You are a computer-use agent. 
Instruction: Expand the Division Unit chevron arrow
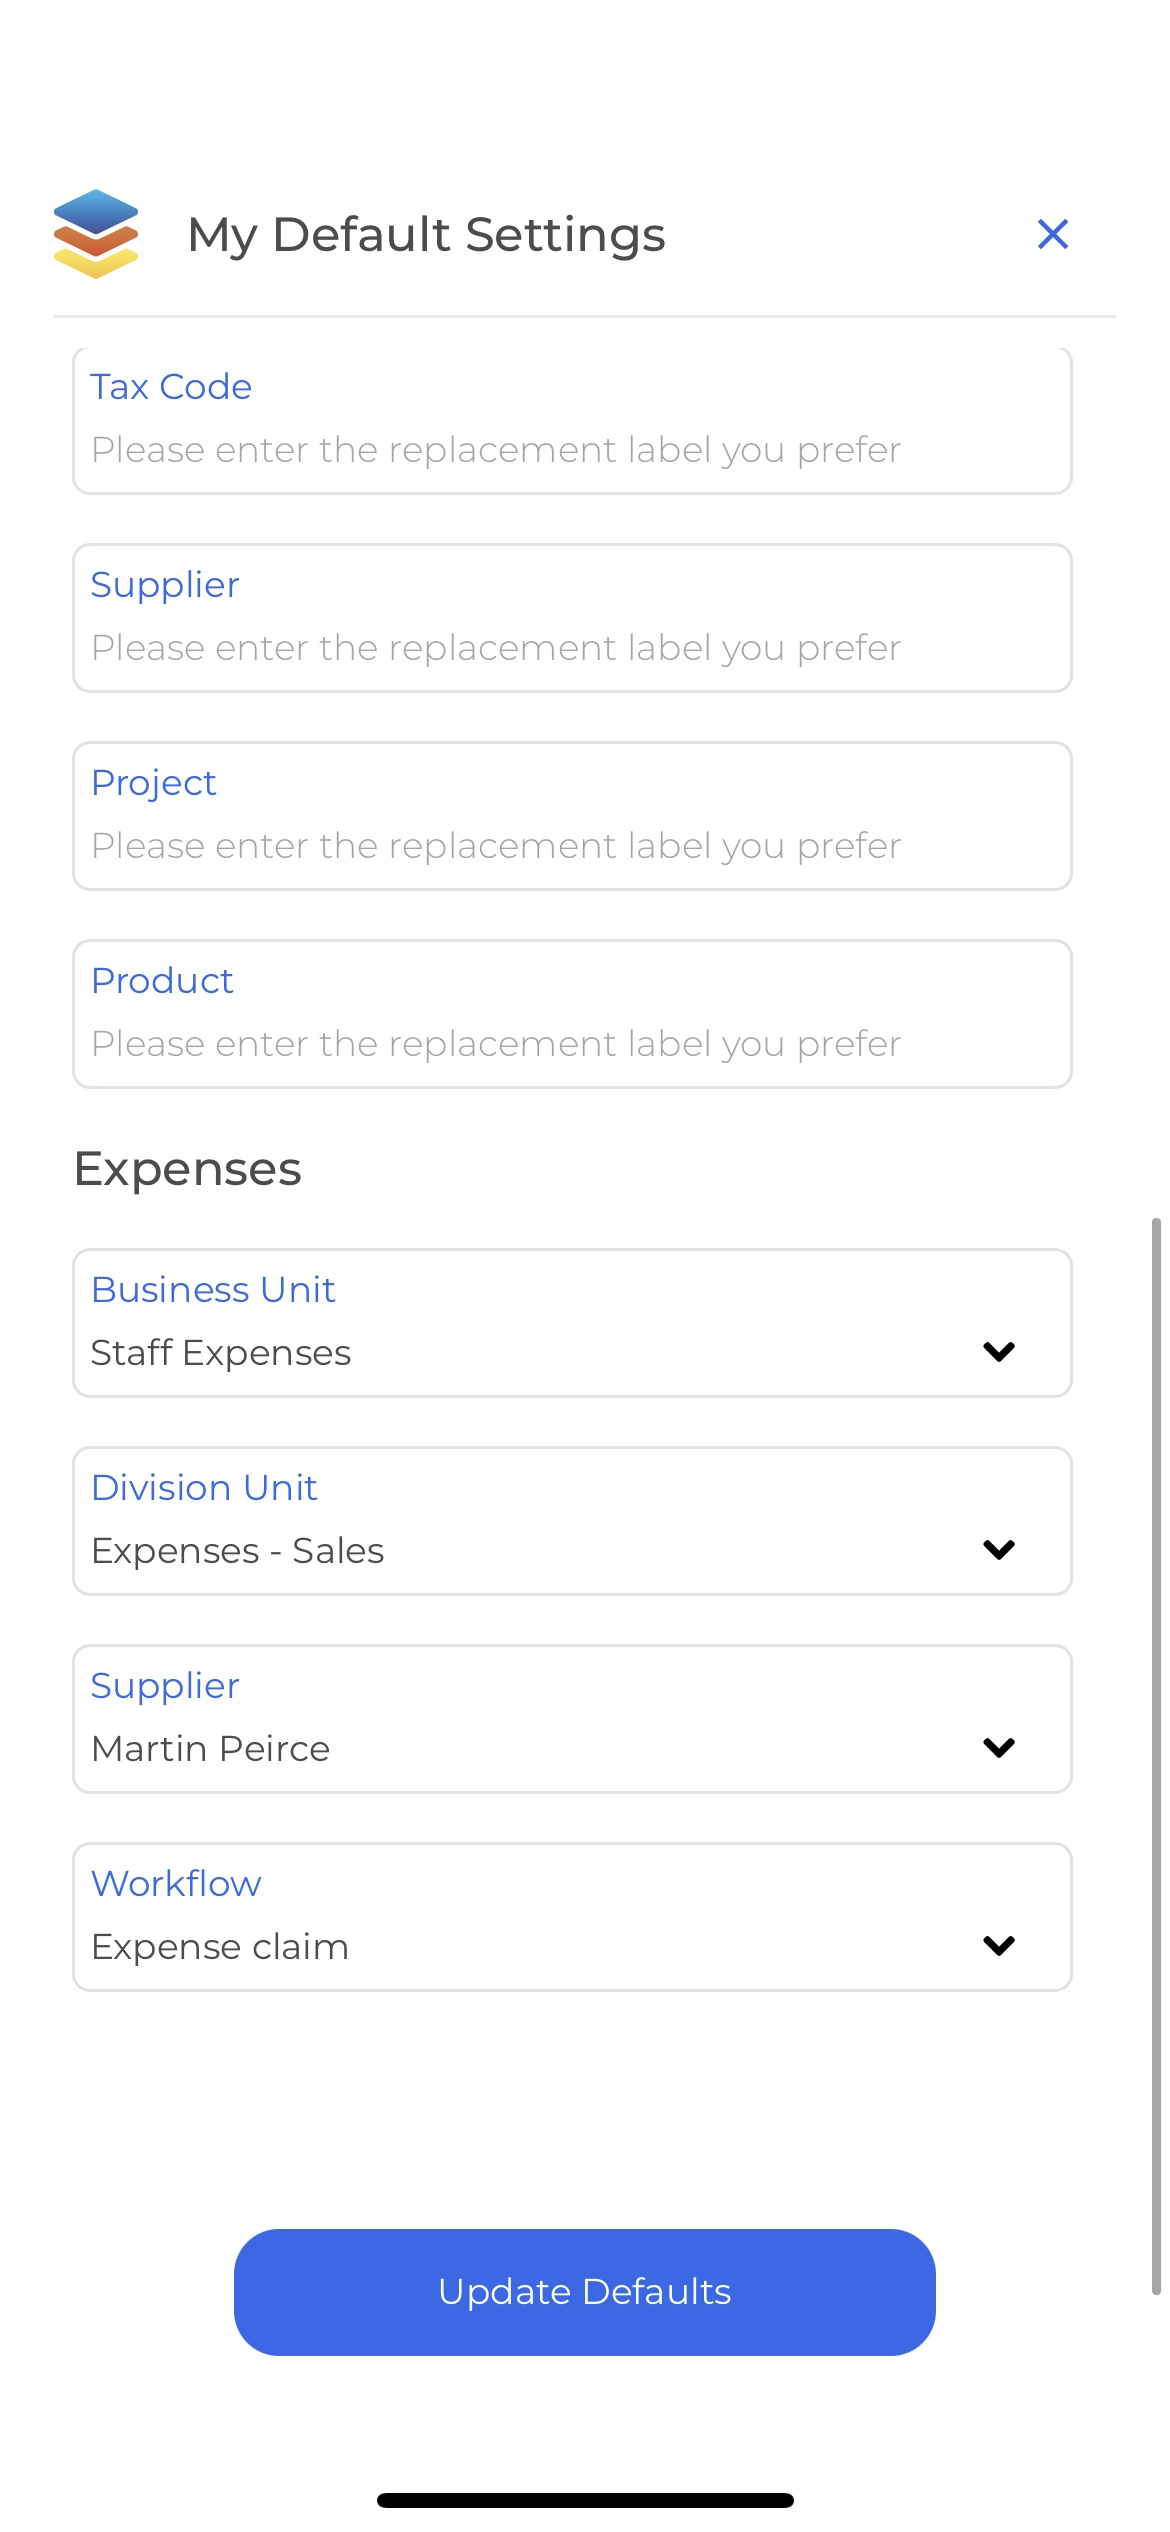pyautogui.click(x=999, y=1550)
